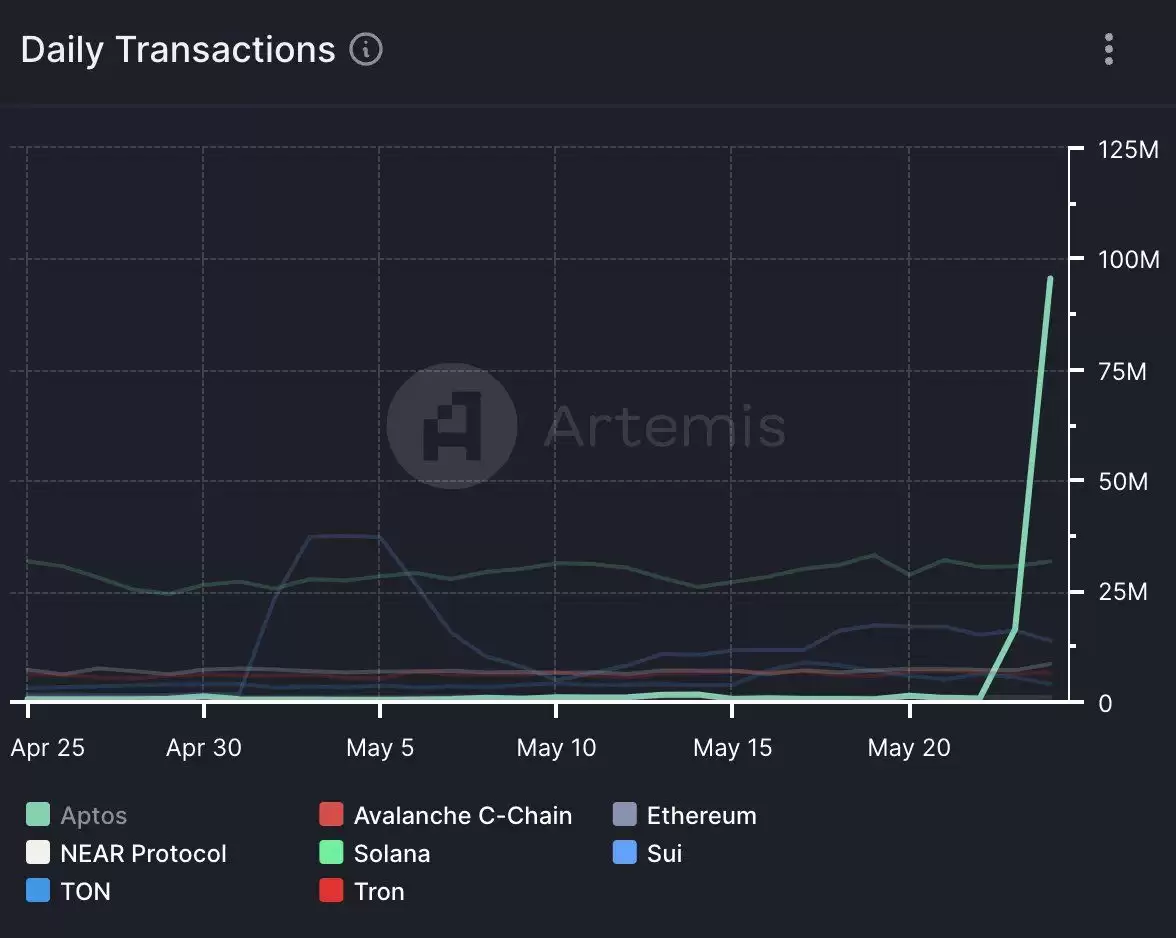Toggle the Ethereum series label

(x=701, y=816)
